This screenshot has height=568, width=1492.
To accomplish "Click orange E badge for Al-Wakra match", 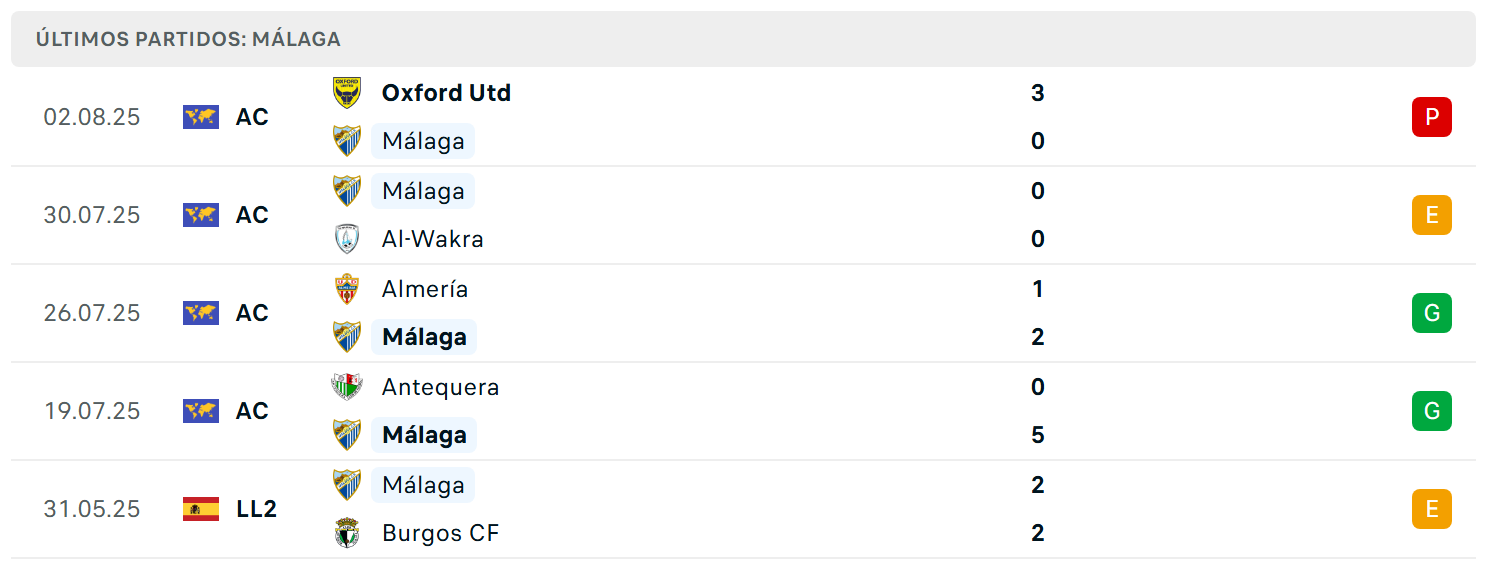I will pyautogui.click(x=1432, y=215).
